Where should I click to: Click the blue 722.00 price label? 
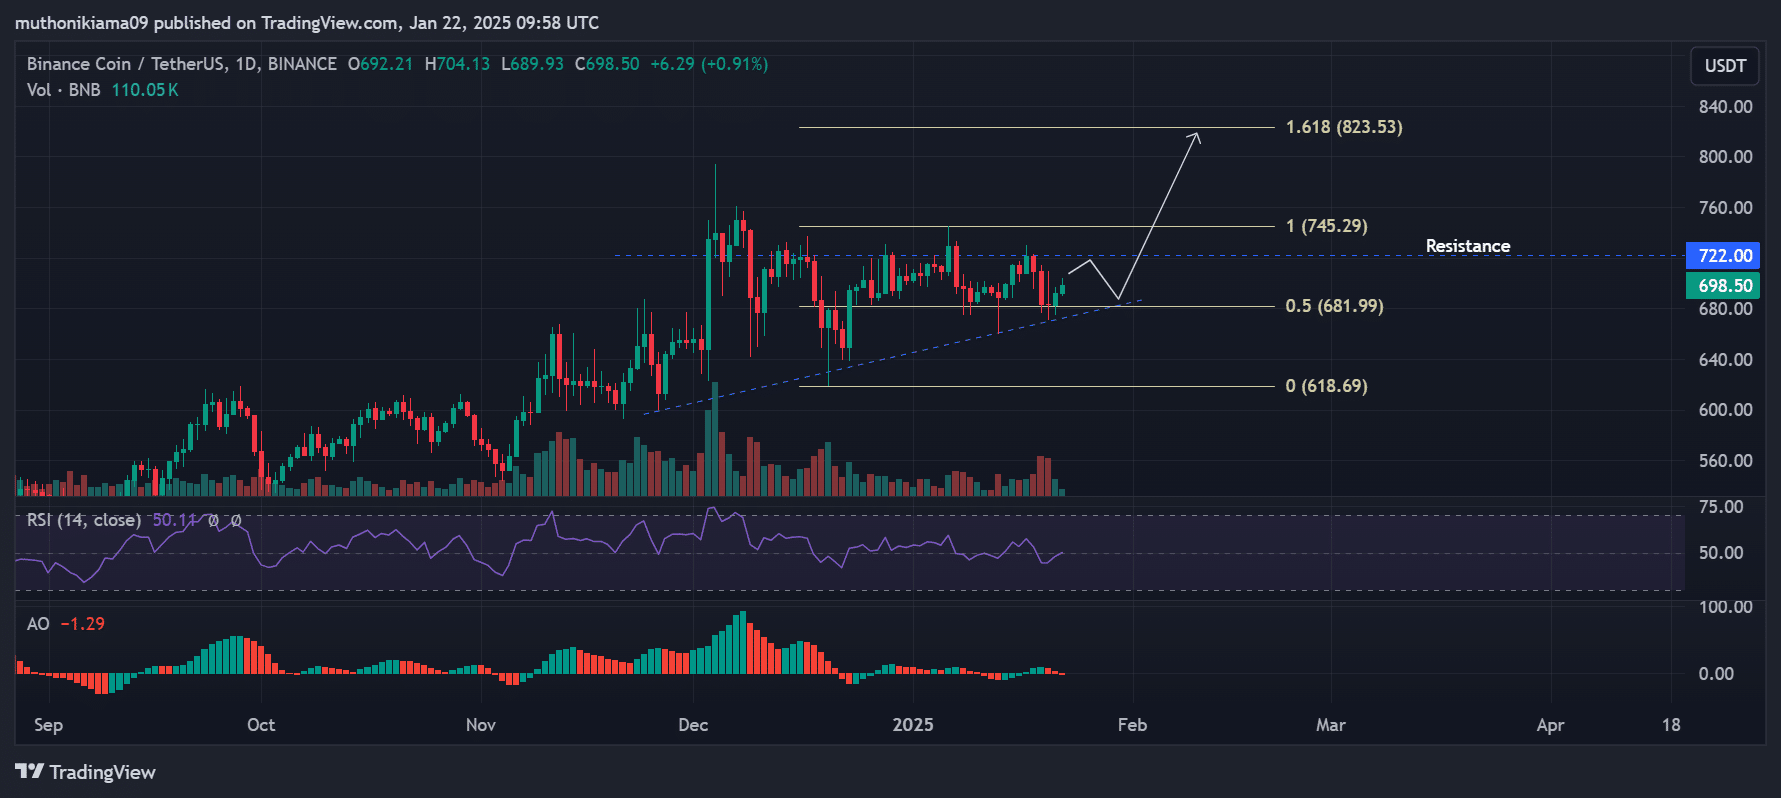[x=1724, y=256]
